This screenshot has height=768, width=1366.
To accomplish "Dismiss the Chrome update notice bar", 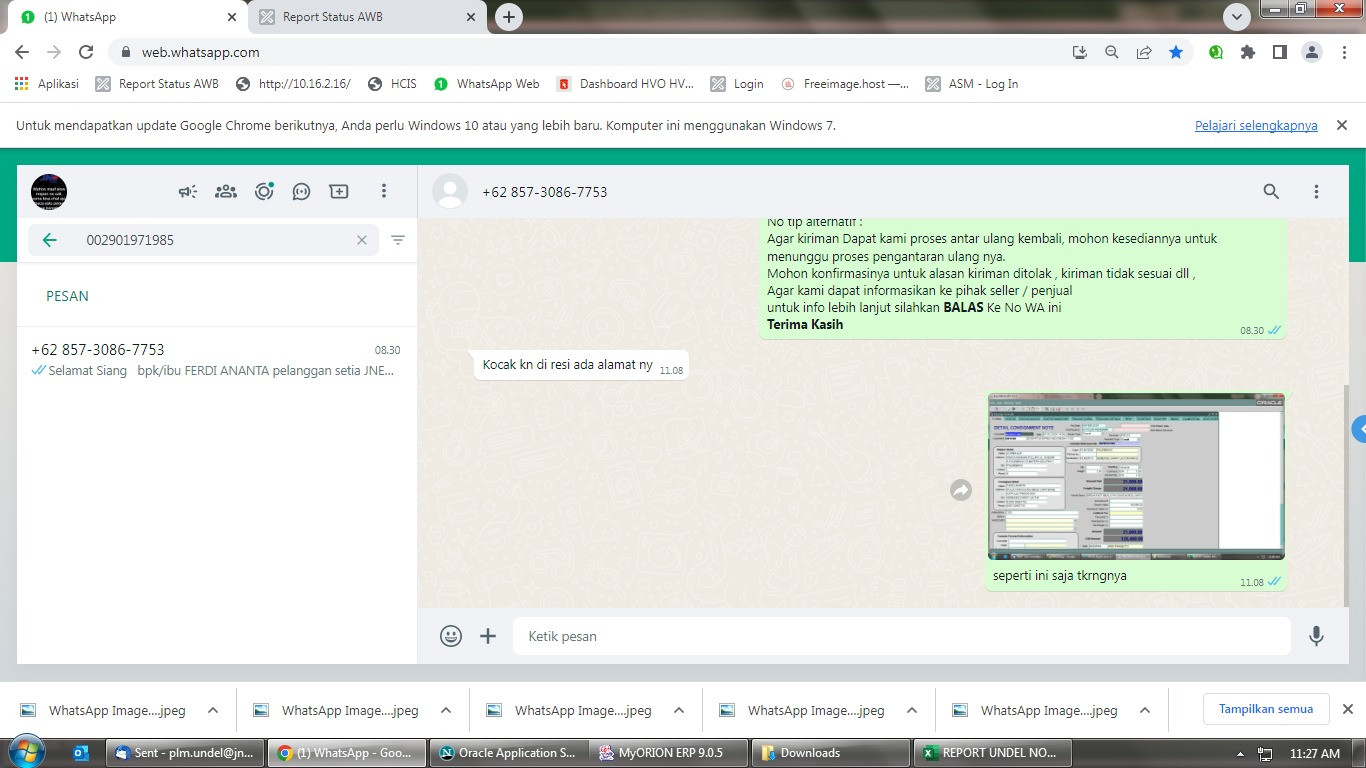I will click(x=1342, y=126).
